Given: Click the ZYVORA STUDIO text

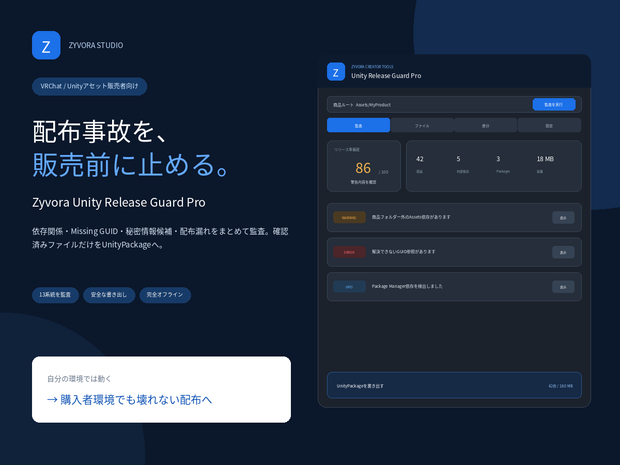Looking at the screenshot, I should pyautogui.click(x=96, y=45).
